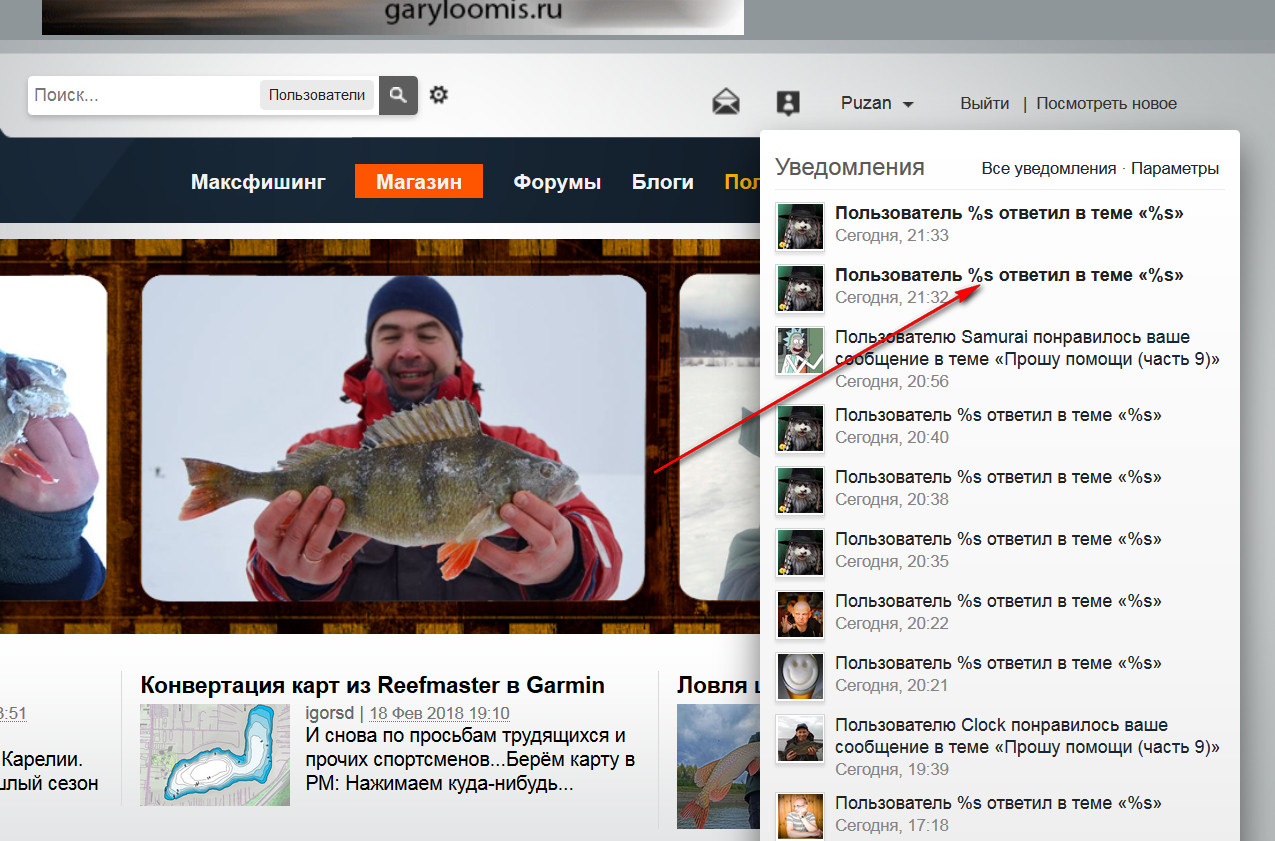
Task: Go to the Форумы section
Action: (557, 182)
